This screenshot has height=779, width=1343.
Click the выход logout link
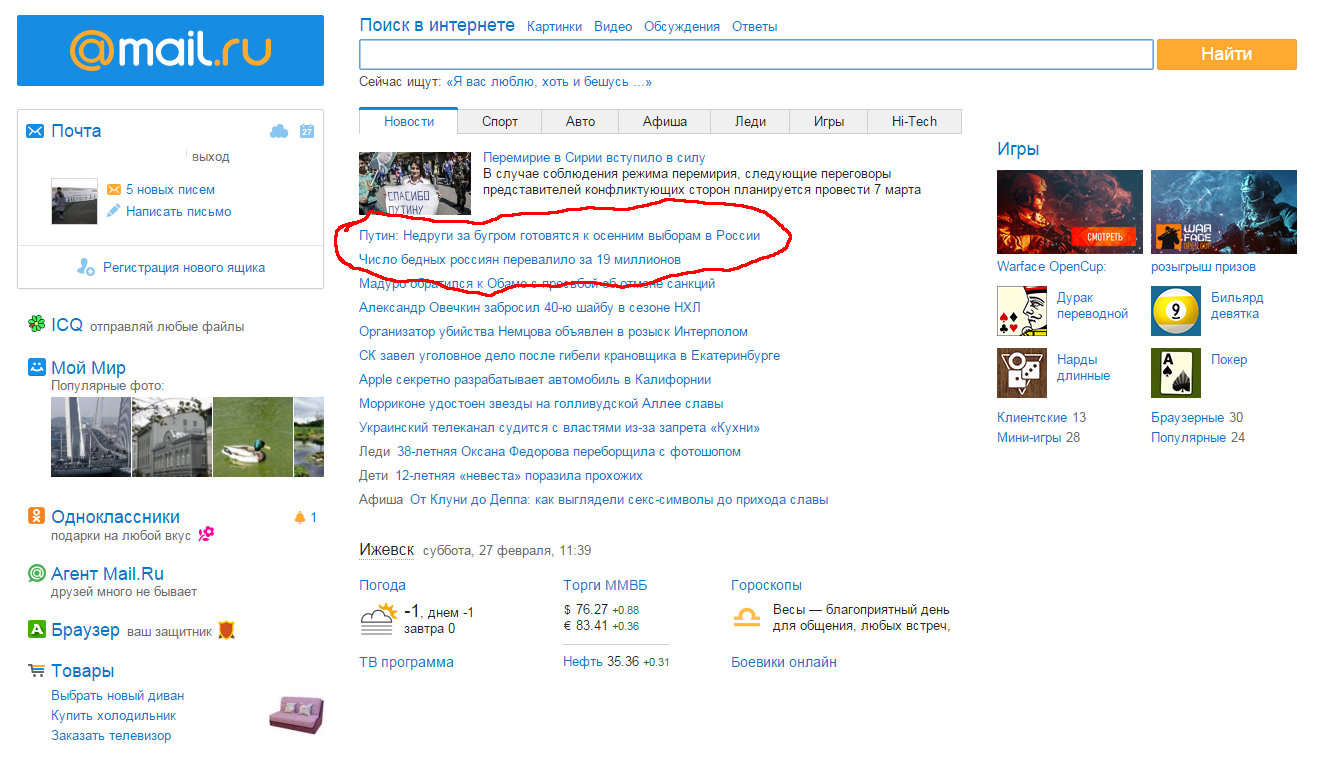(x=211, y=157)
